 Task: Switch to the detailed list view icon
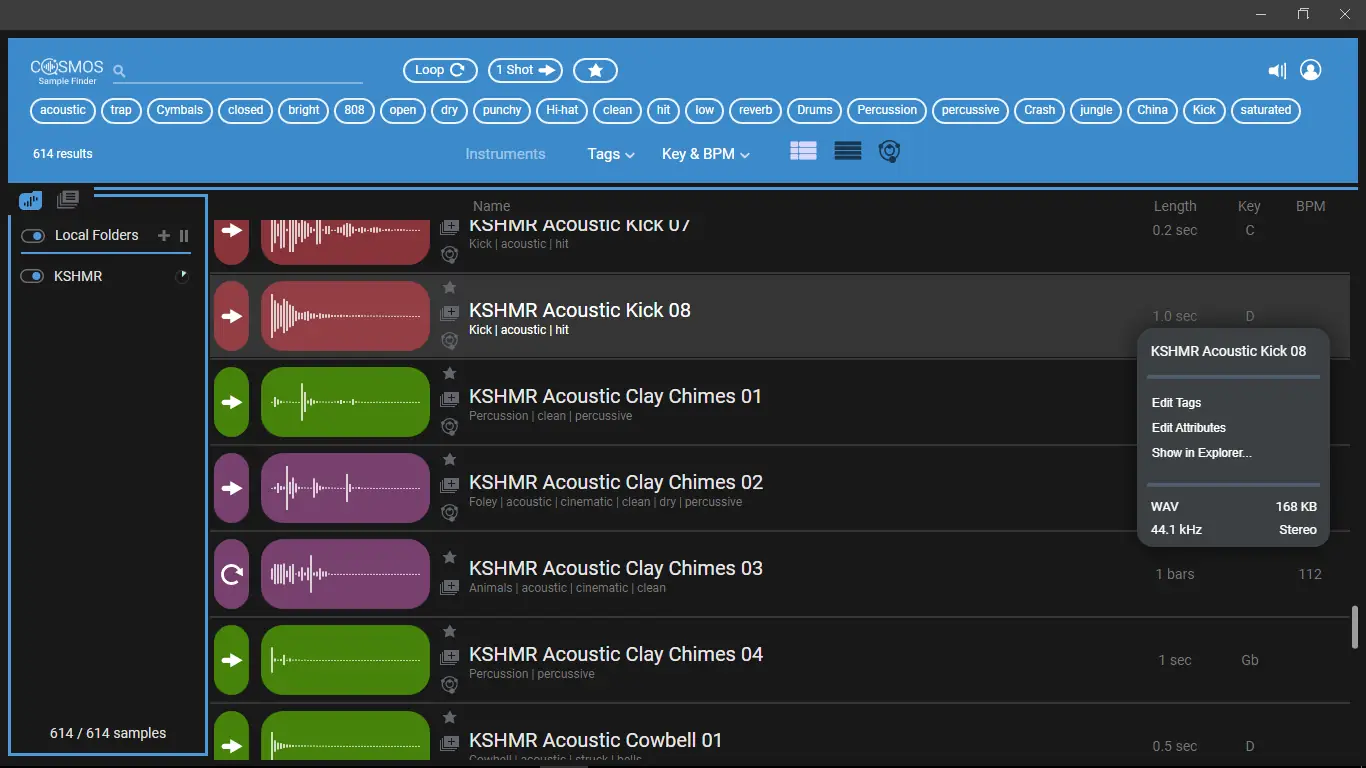tap(803, 151)
